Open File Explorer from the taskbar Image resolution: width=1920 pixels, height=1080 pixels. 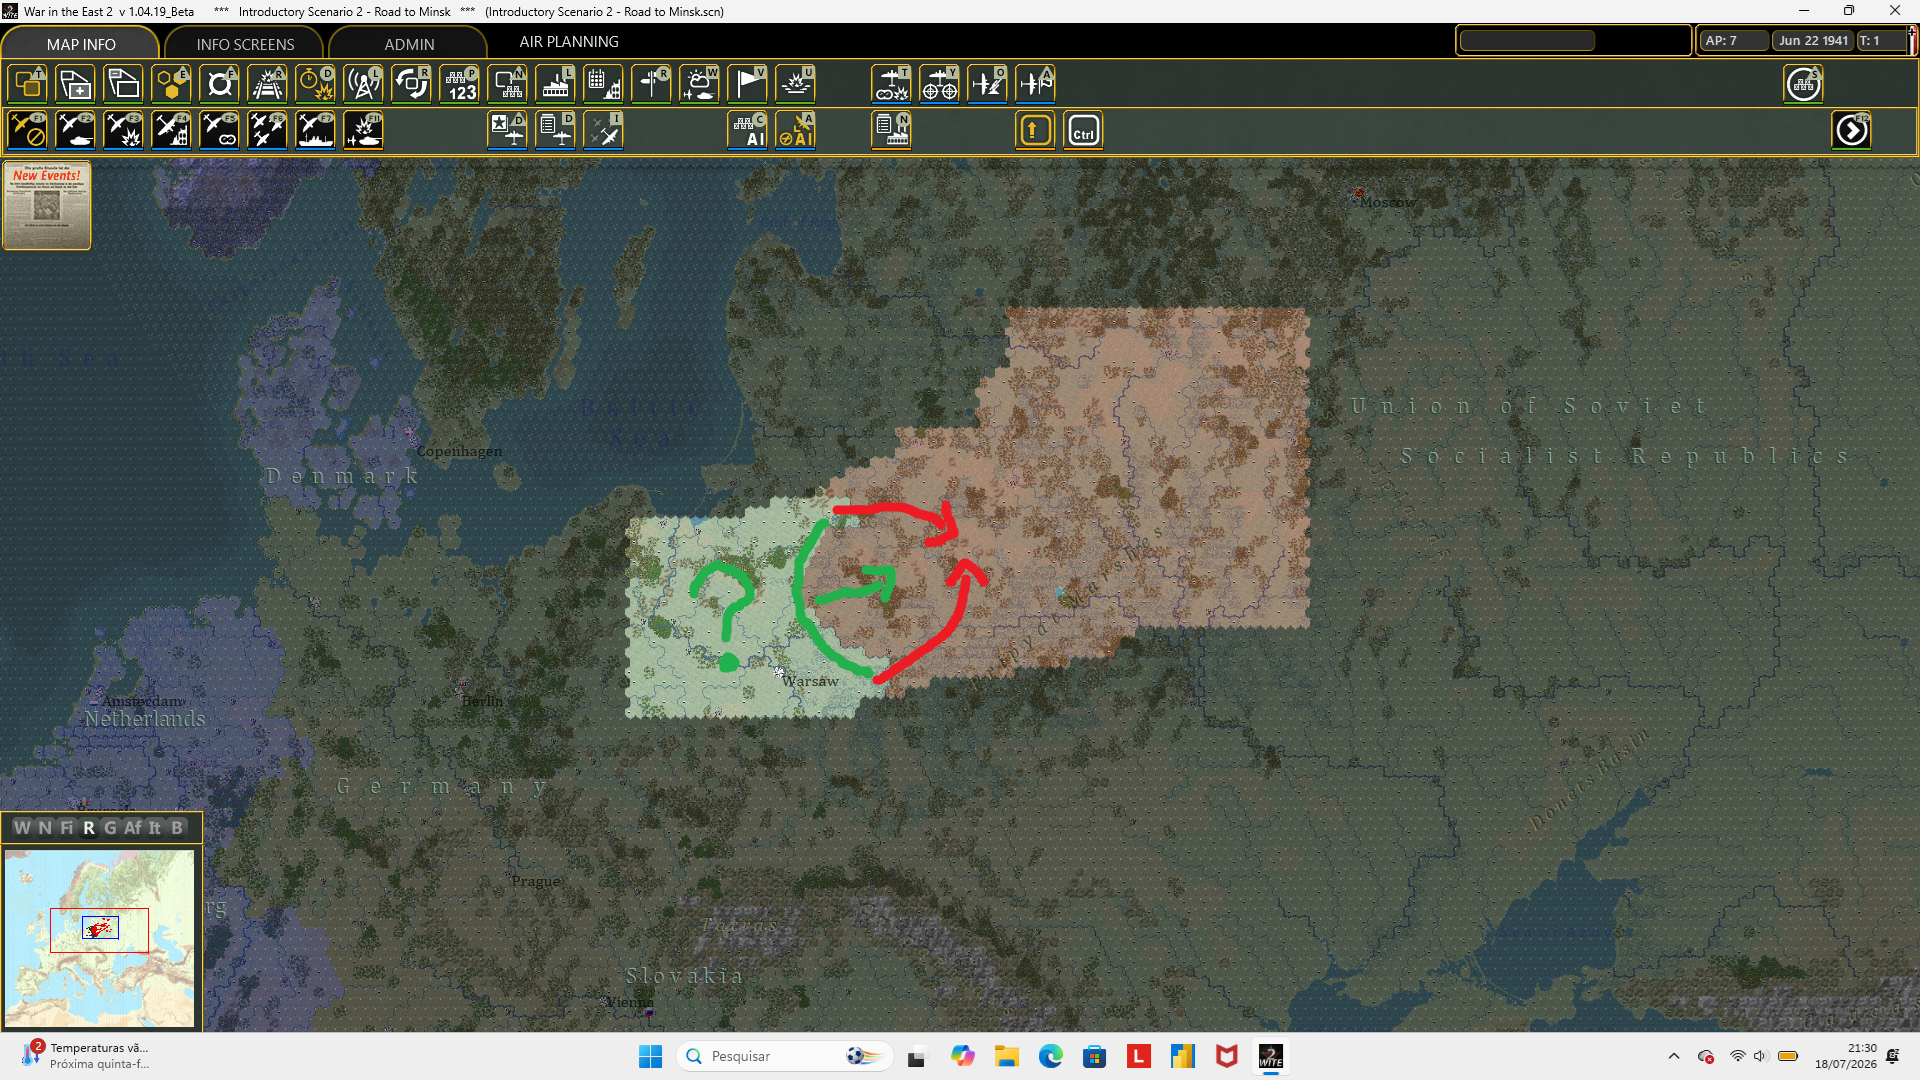(1006, 1056)
